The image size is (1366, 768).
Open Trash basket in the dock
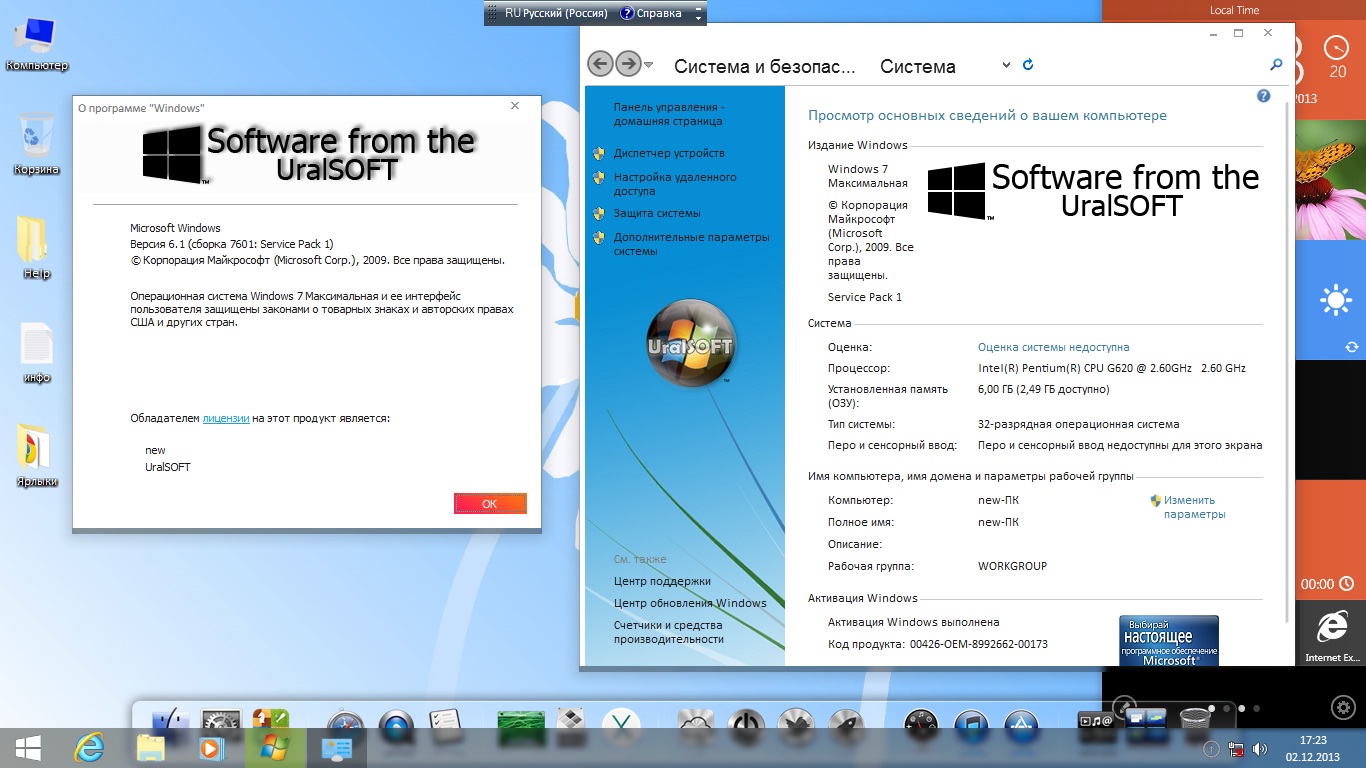tap(1195, 720)
